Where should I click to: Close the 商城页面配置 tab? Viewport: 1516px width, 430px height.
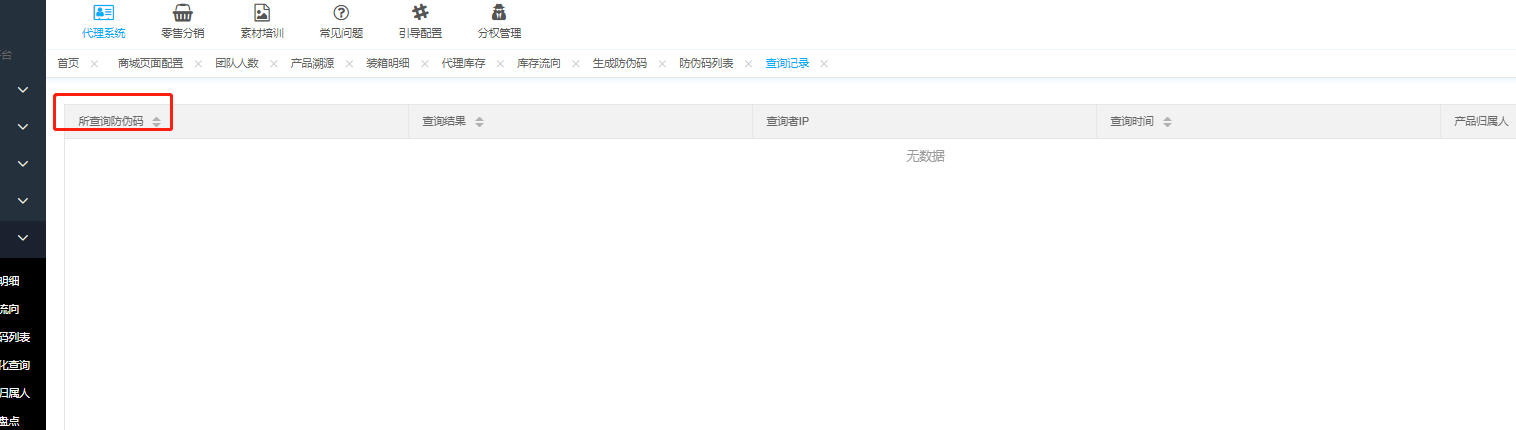(198, 64)
